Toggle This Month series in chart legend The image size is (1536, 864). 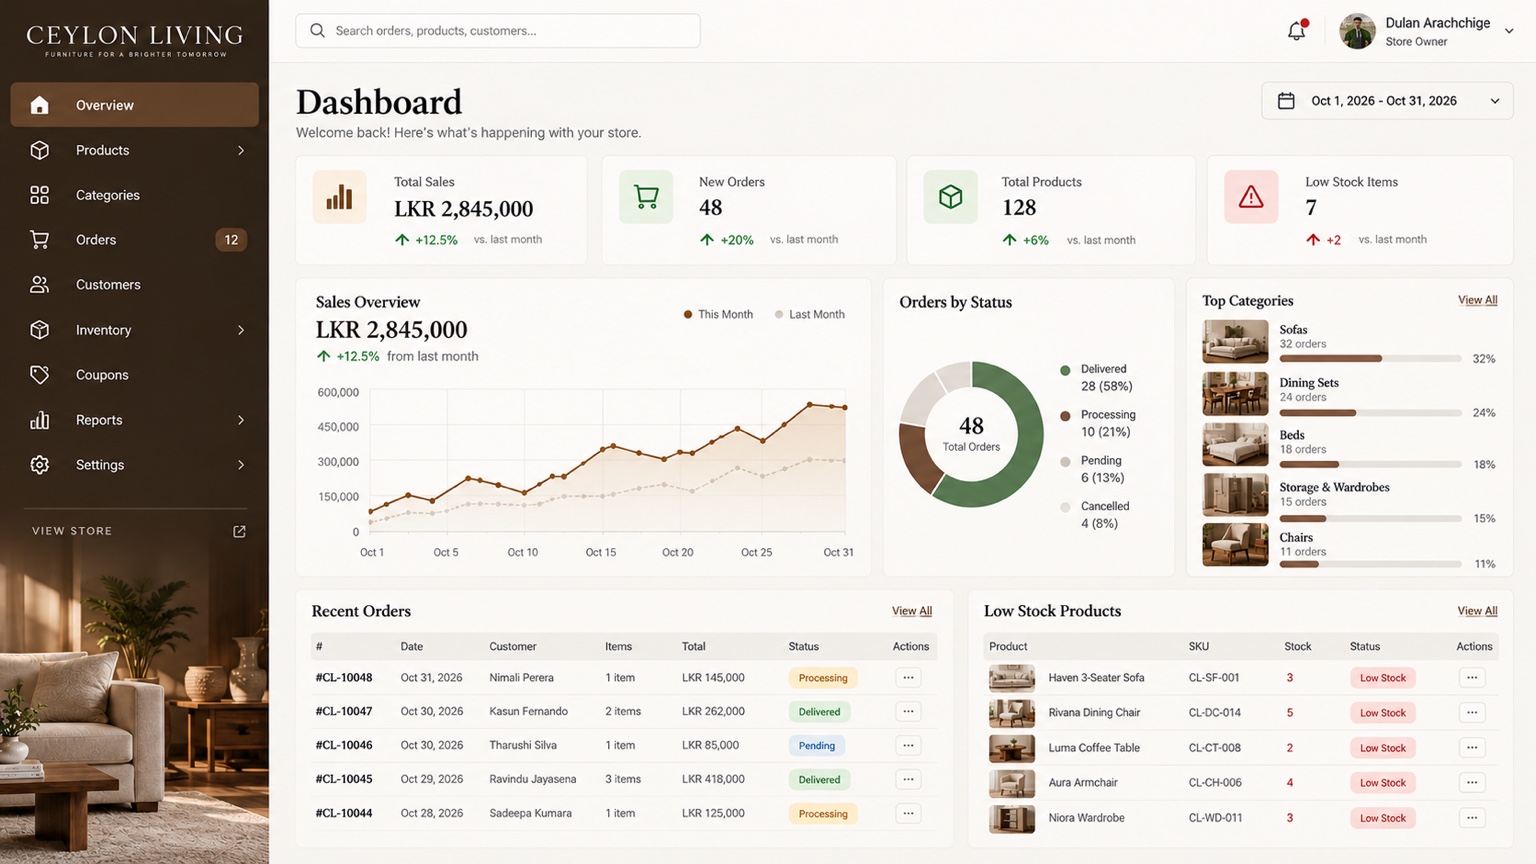(718, 314)
